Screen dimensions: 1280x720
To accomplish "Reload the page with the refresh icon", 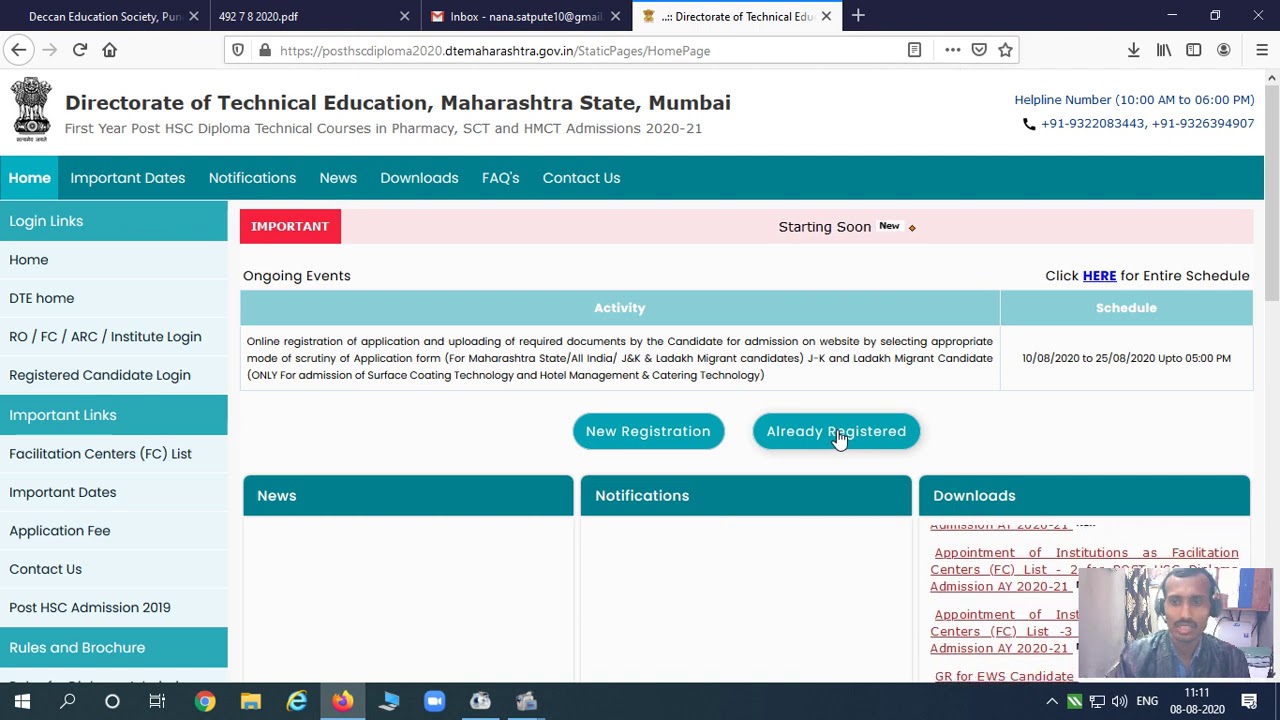I will click(x=80, y=50).
